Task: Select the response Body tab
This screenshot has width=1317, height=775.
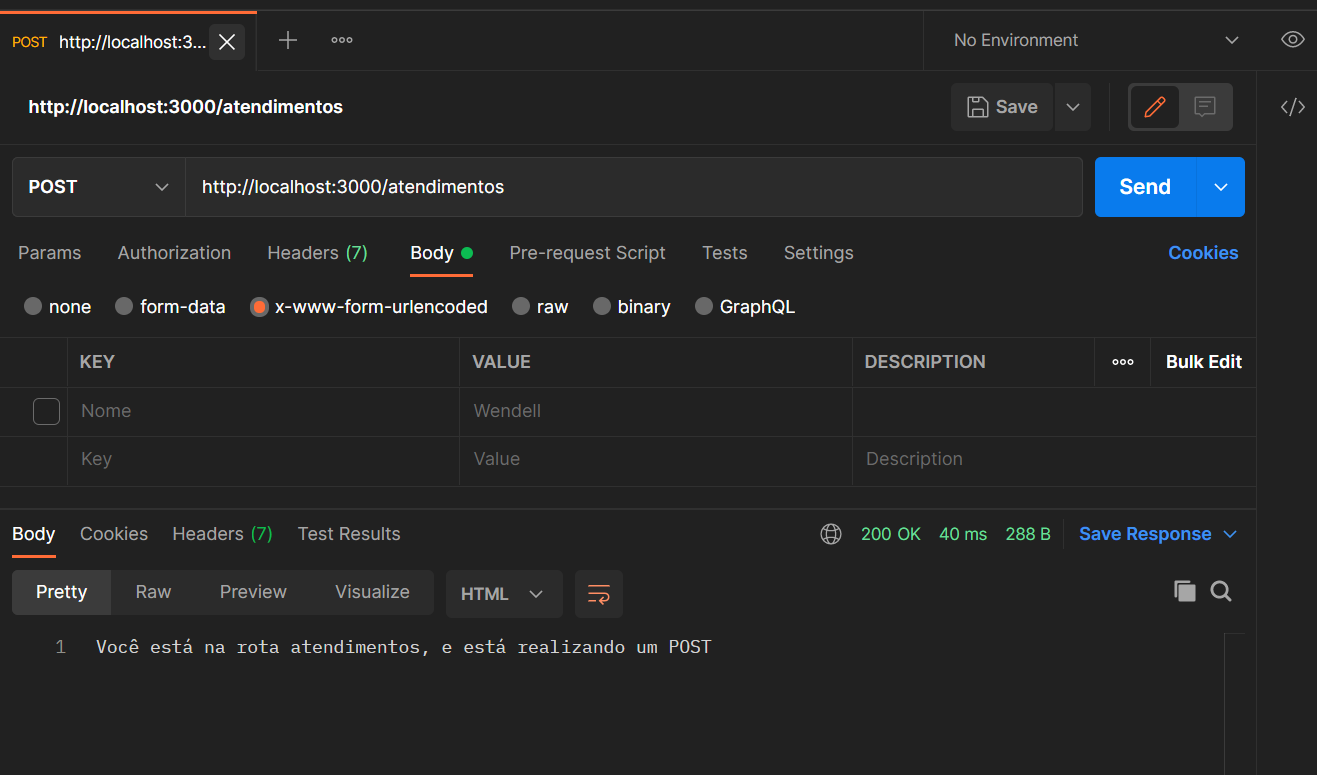Action: [34, 534]
